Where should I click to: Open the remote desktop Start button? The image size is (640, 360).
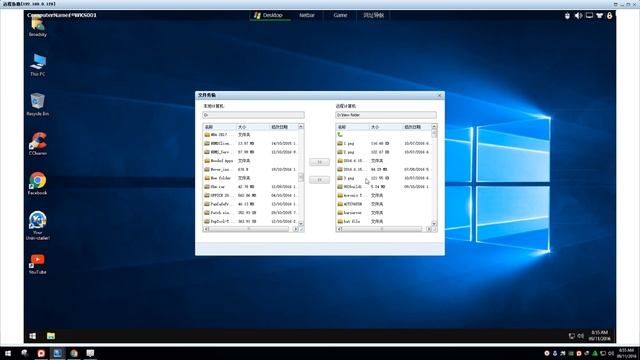coord(33,336)
